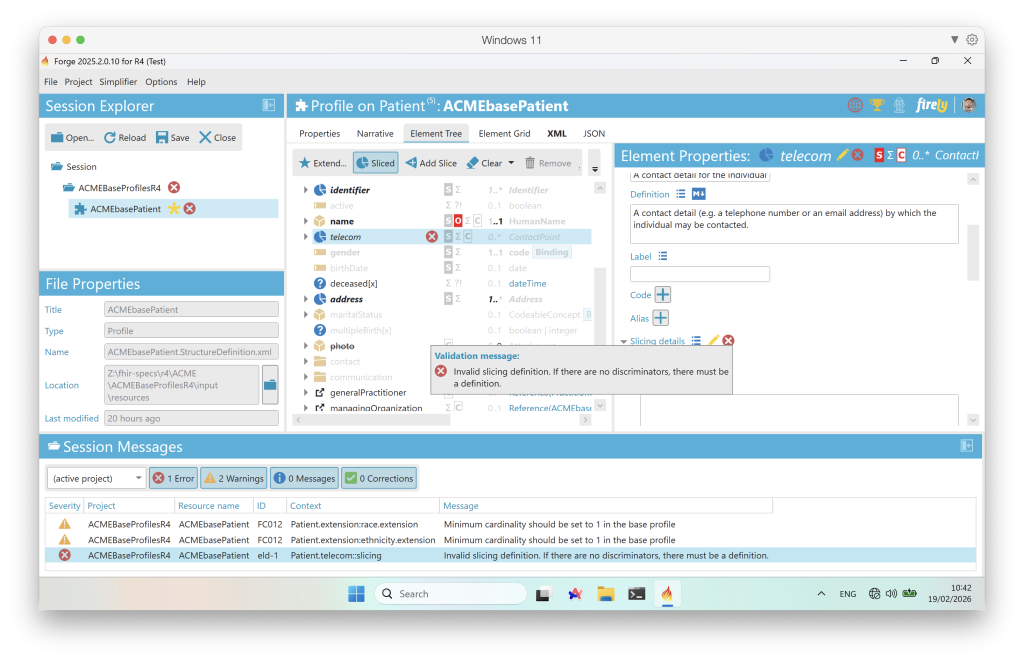Switch to the JSON tab
Image resolution: width=1024 pixels, height=662 pixels.
pos(594,133)
